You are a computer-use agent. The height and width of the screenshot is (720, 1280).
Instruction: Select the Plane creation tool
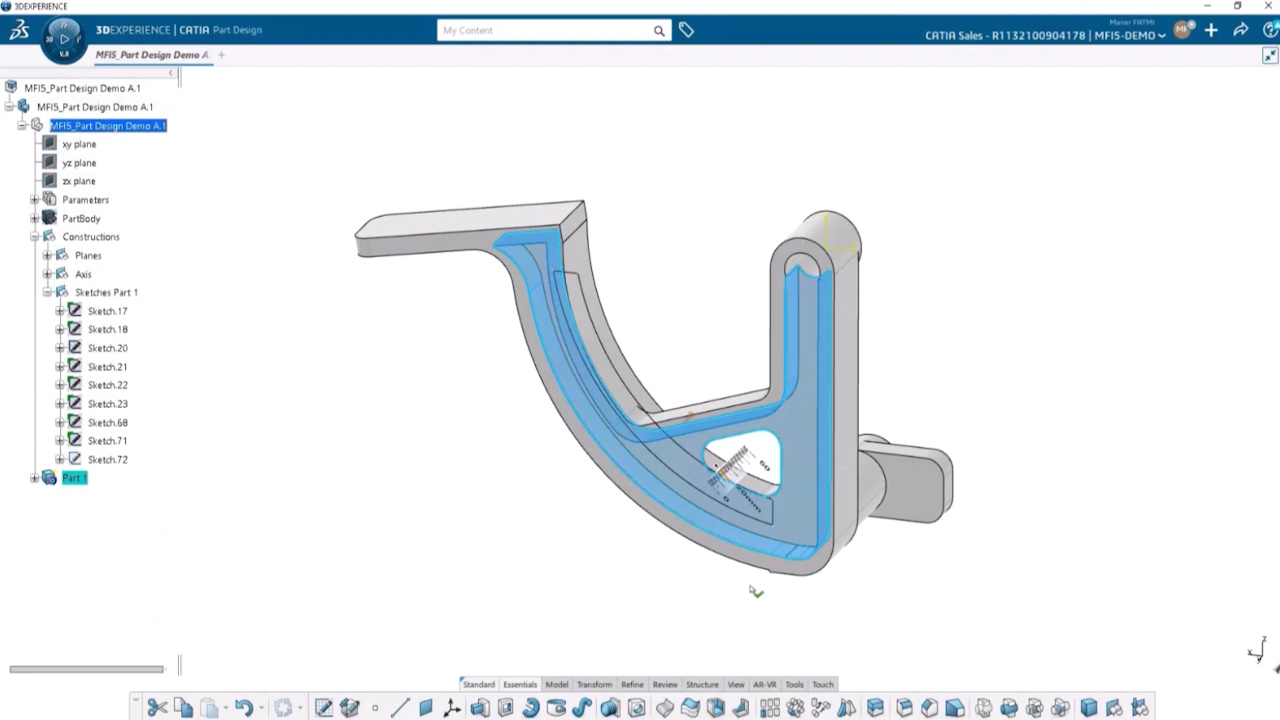[424, 707]
